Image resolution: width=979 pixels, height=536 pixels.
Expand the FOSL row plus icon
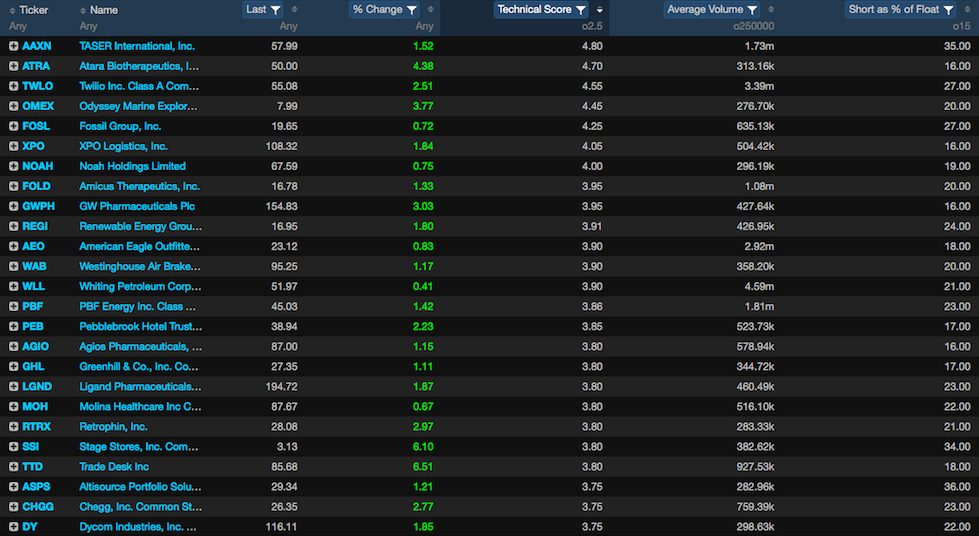point(13,126)
